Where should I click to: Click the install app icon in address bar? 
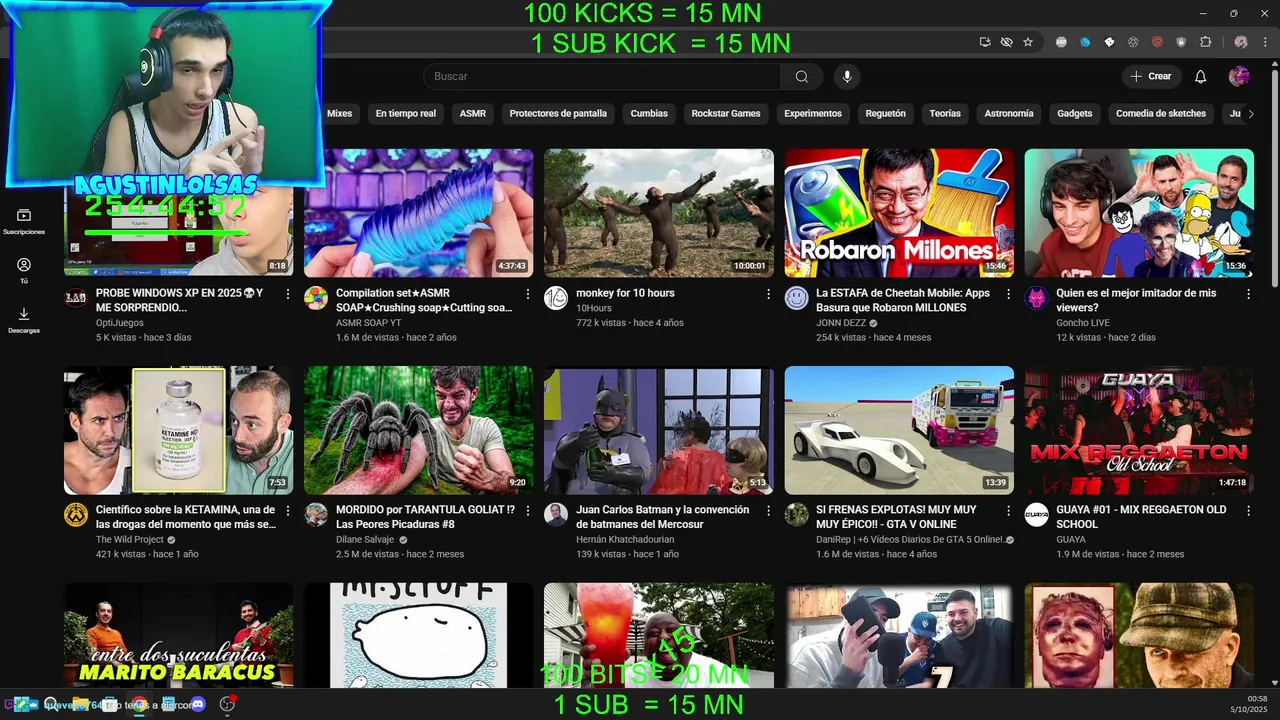coord(985,42)
